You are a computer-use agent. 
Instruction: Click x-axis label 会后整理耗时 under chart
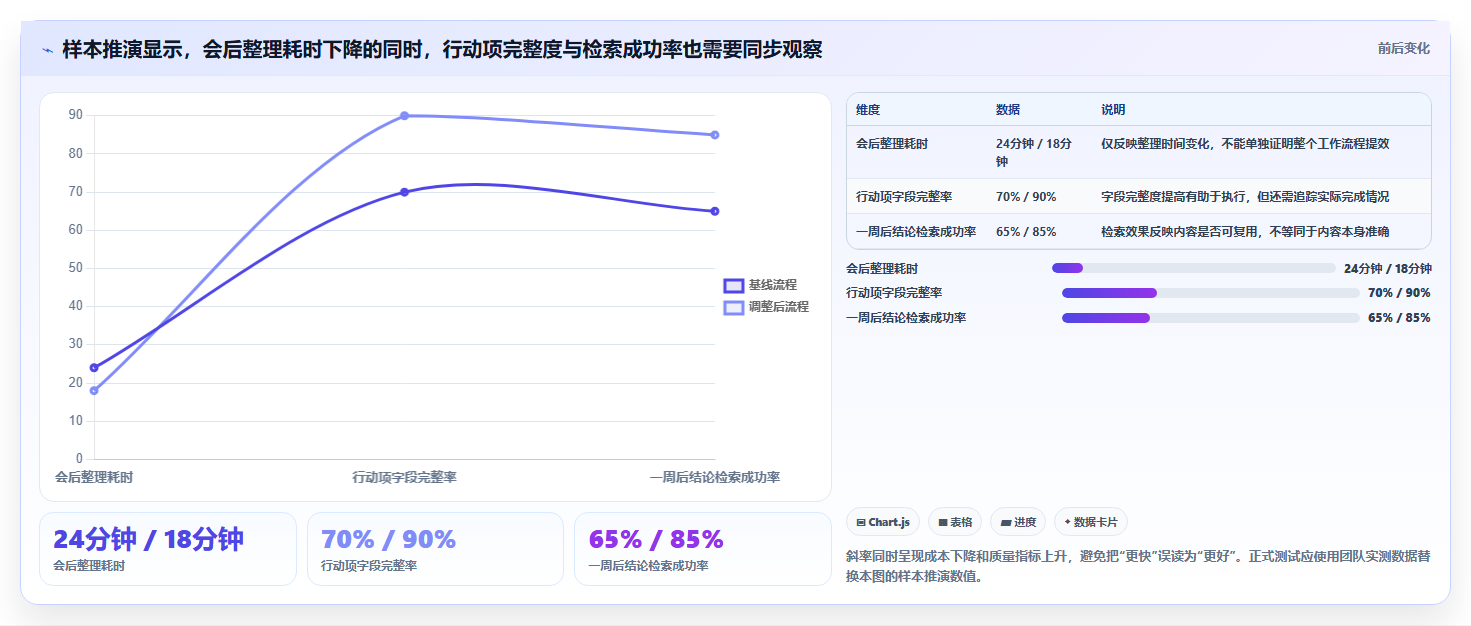tap(94, 478)
